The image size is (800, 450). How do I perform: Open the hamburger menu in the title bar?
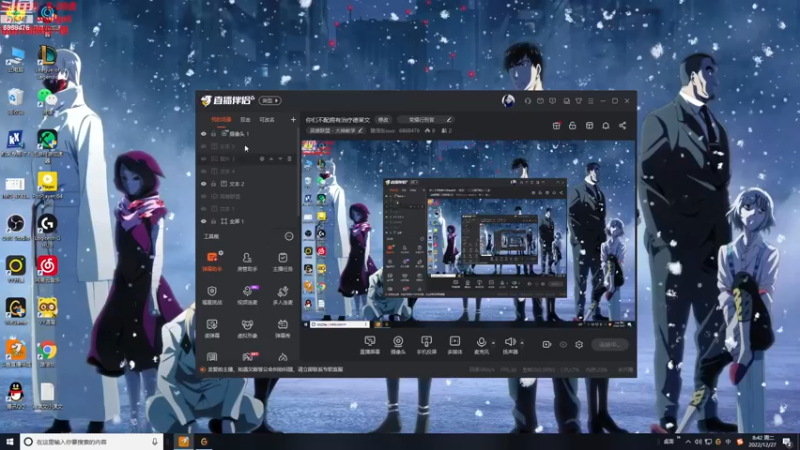click(591, 101)
